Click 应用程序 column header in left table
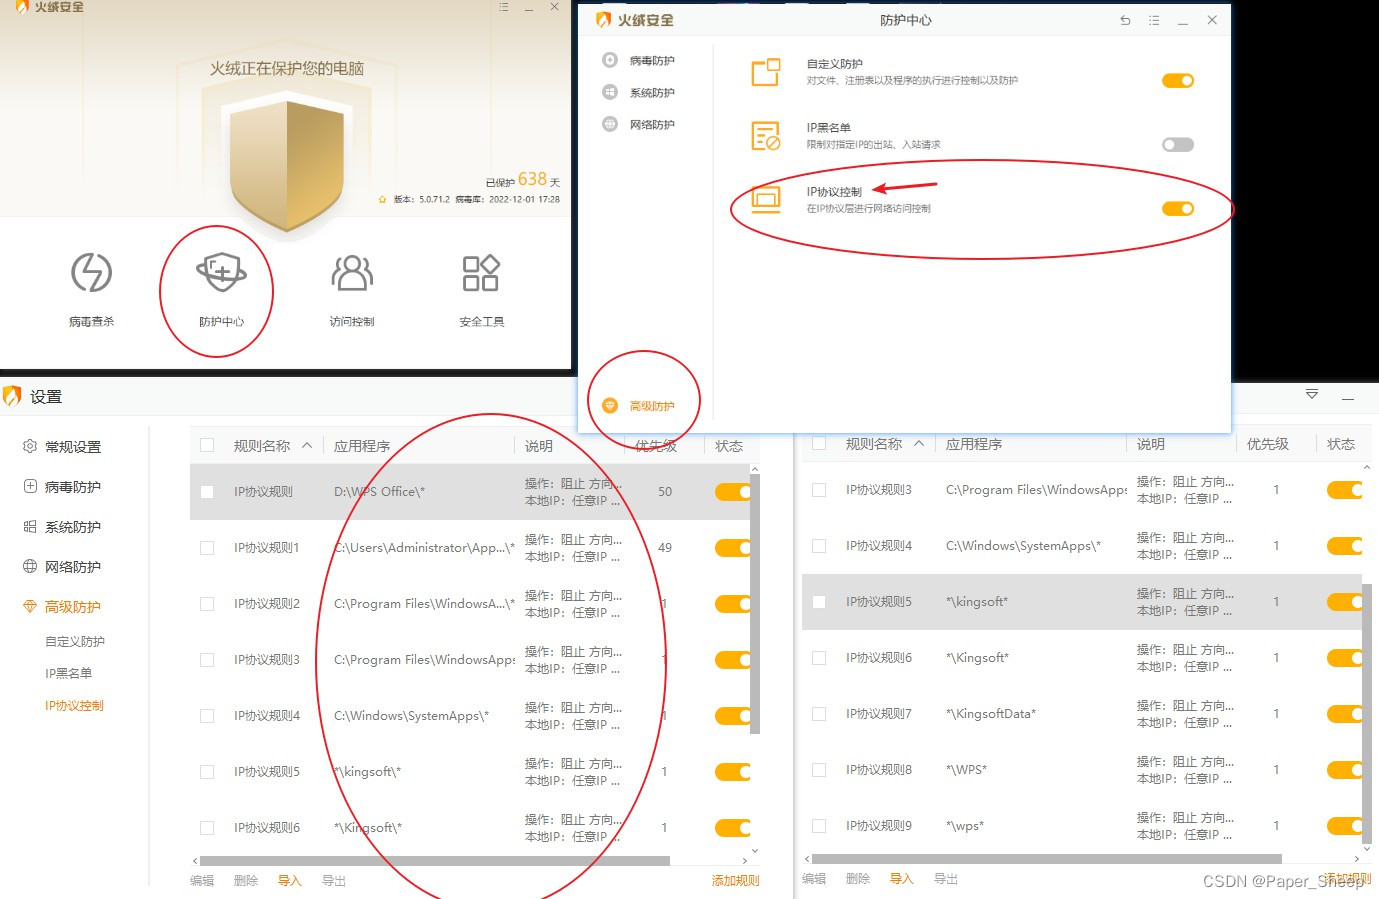This screenshot has width=1379, height=899. click(362, 445)
